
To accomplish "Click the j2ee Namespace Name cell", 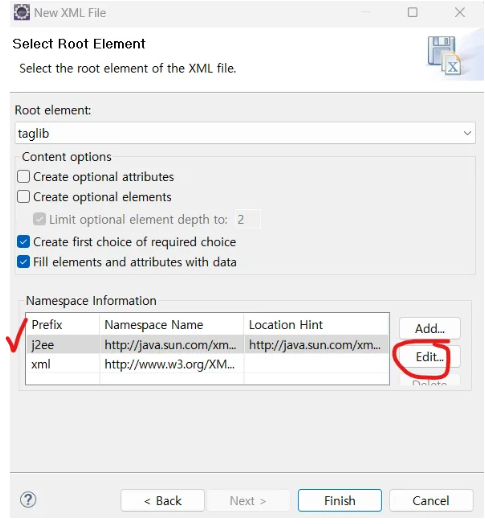I will [x=171, y=345].
